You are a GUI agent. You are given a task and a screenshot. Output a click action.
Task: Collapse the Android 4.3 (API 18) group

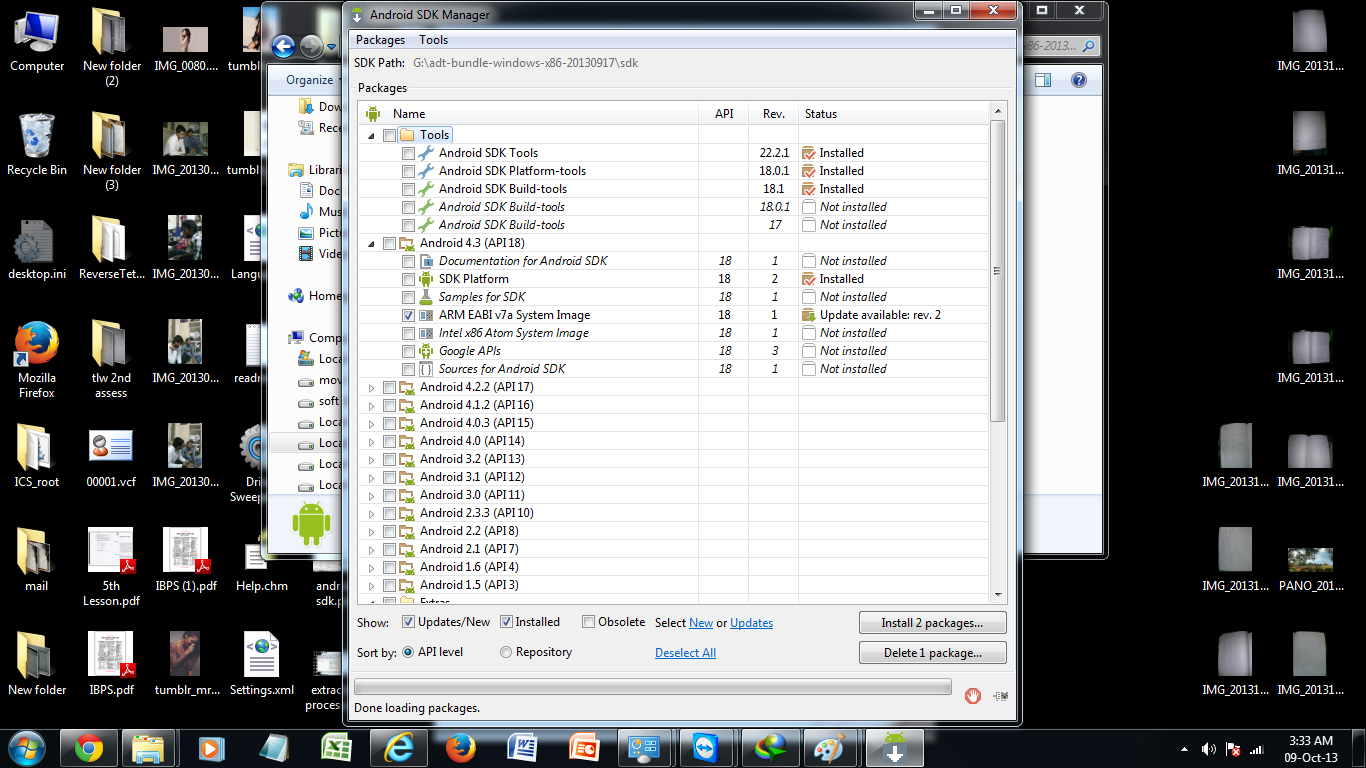tap(372, 243)
